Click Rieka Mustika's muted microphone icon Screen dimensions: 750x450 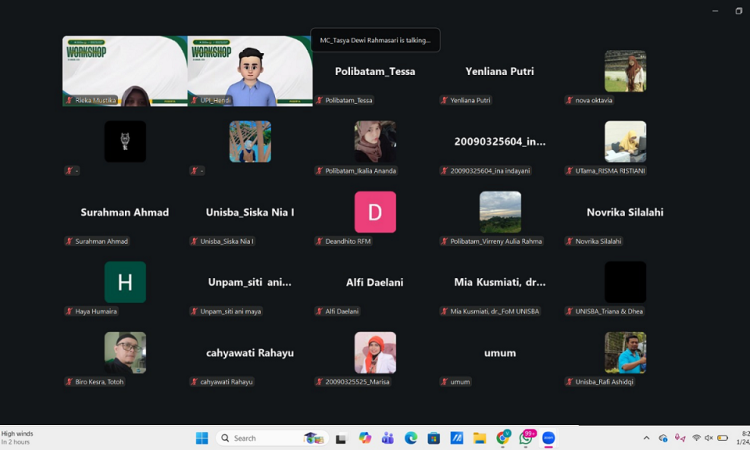(69, 101)
